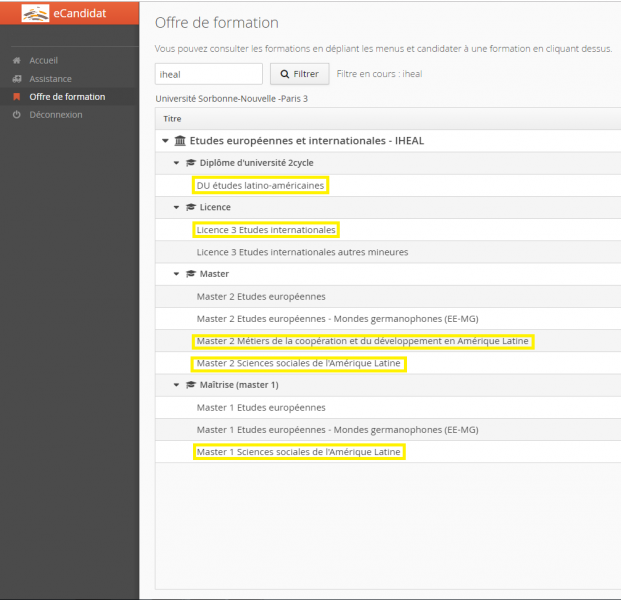The image size is (621, 600).
Task: Click the Offre de formation bookmark icon
Action: coord(17,97)
